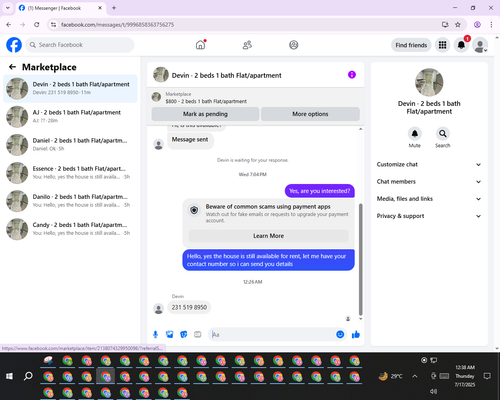Screen dimensions: 500x400
Task: Open Windows Start menu
Action: pyautogui.click(x=9, y=376)
